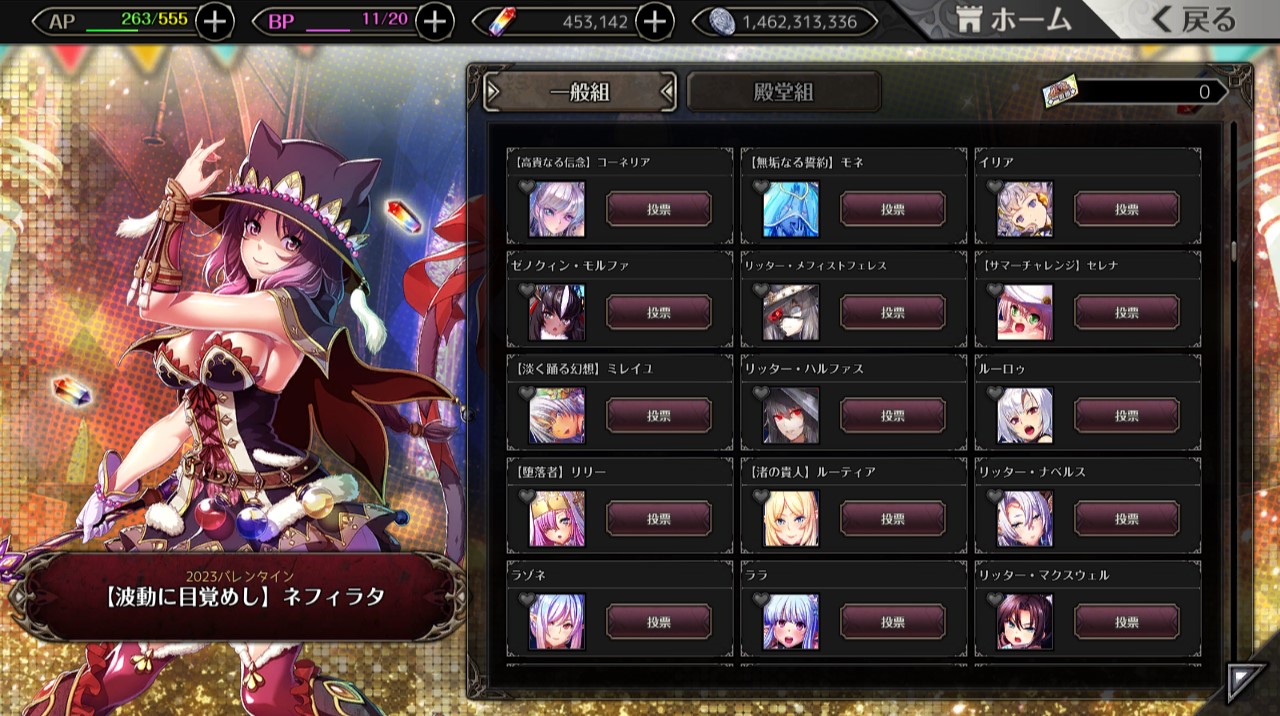Toggle the heart favorite on ララ
This screenshot has width=1280, height=716.
[x=760, y=599]
